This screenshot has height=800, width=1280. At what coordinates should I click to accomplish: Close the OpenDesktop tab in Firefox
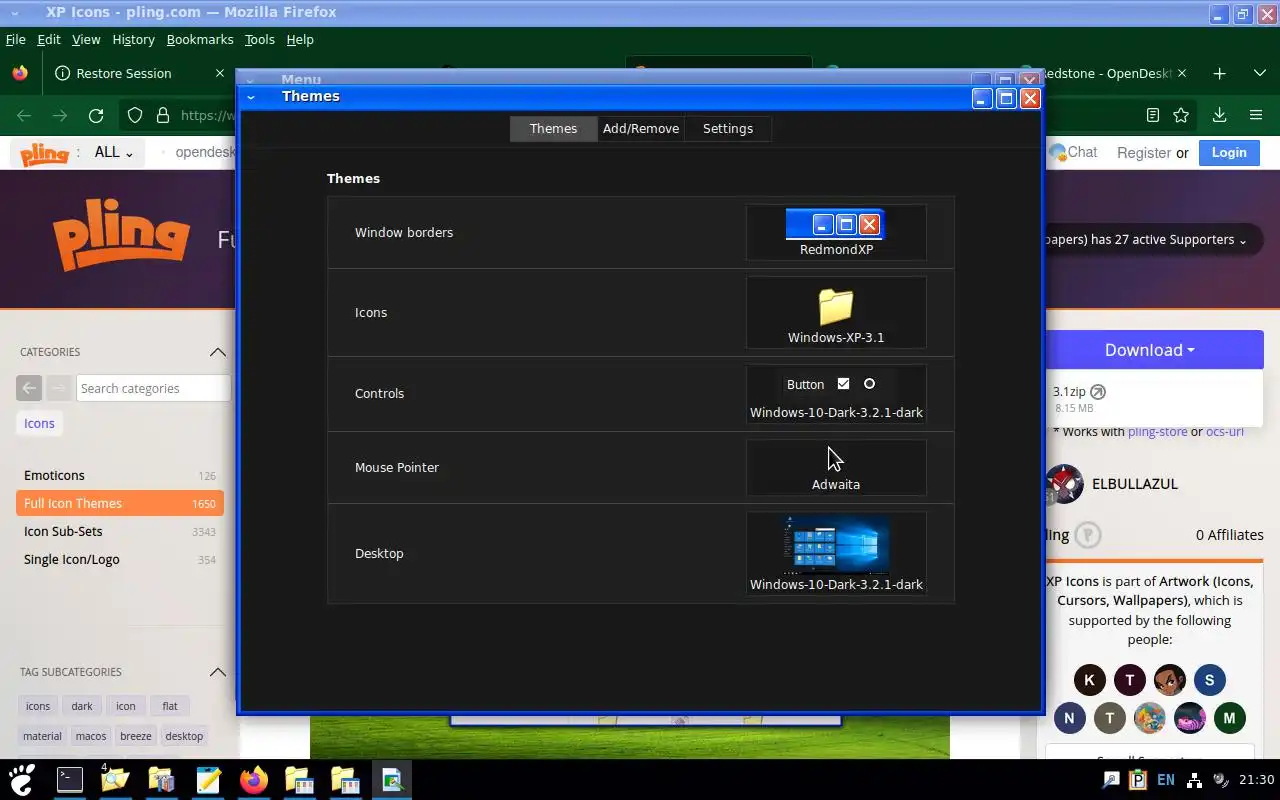coord(1182,73)
